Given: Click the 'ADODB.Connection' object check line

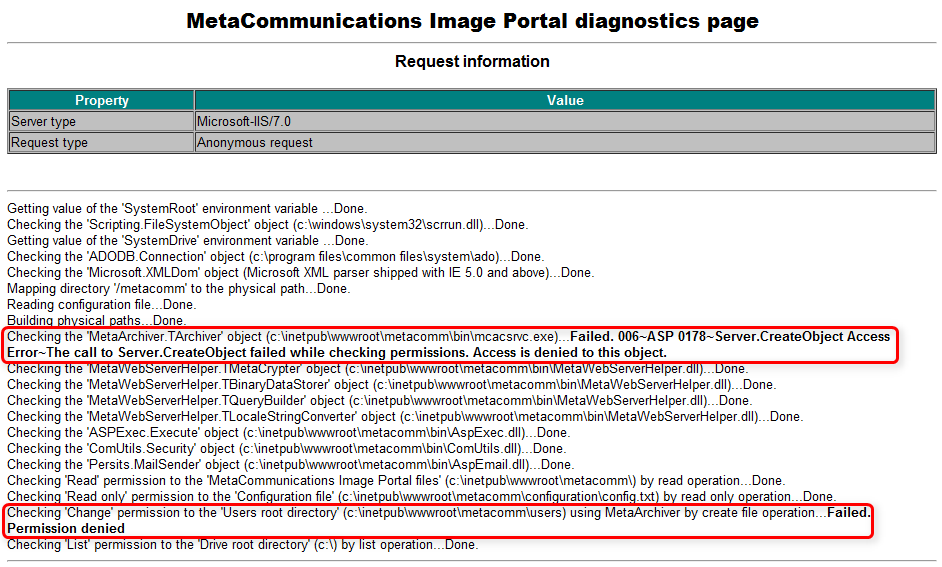Looking at the screenshot, I should pyautogui.click(x=276, y=256).
